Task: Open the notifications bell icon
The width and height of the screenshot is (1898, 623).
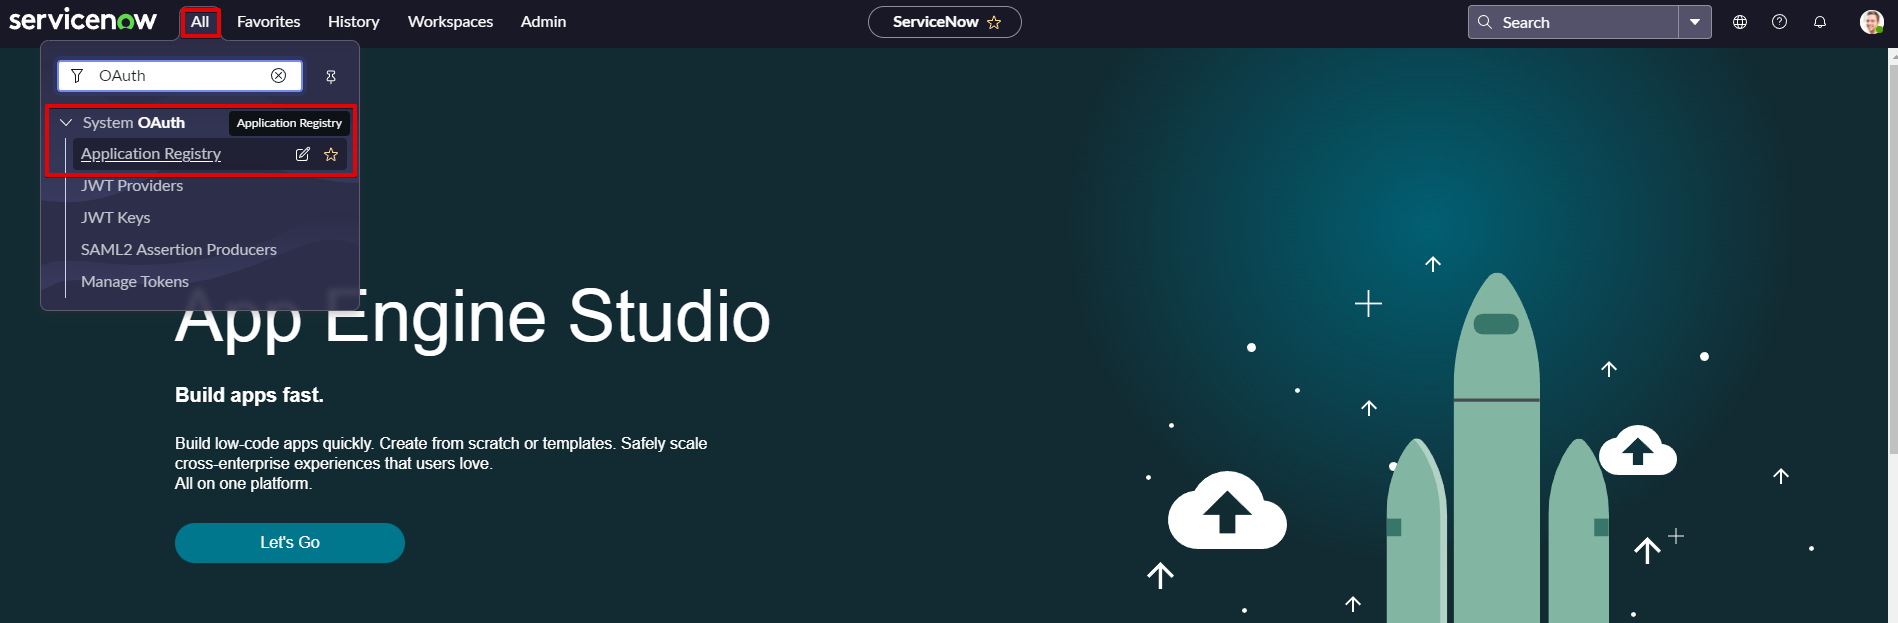Action: click(1820, 22)
